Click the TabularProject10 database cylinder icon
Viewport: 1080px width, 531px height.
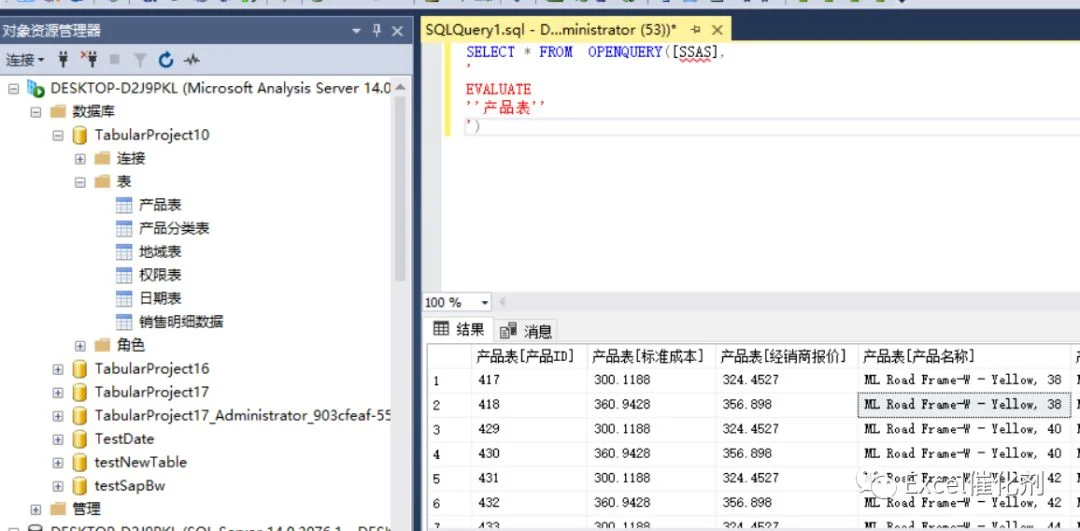click(x=80, y=136)
